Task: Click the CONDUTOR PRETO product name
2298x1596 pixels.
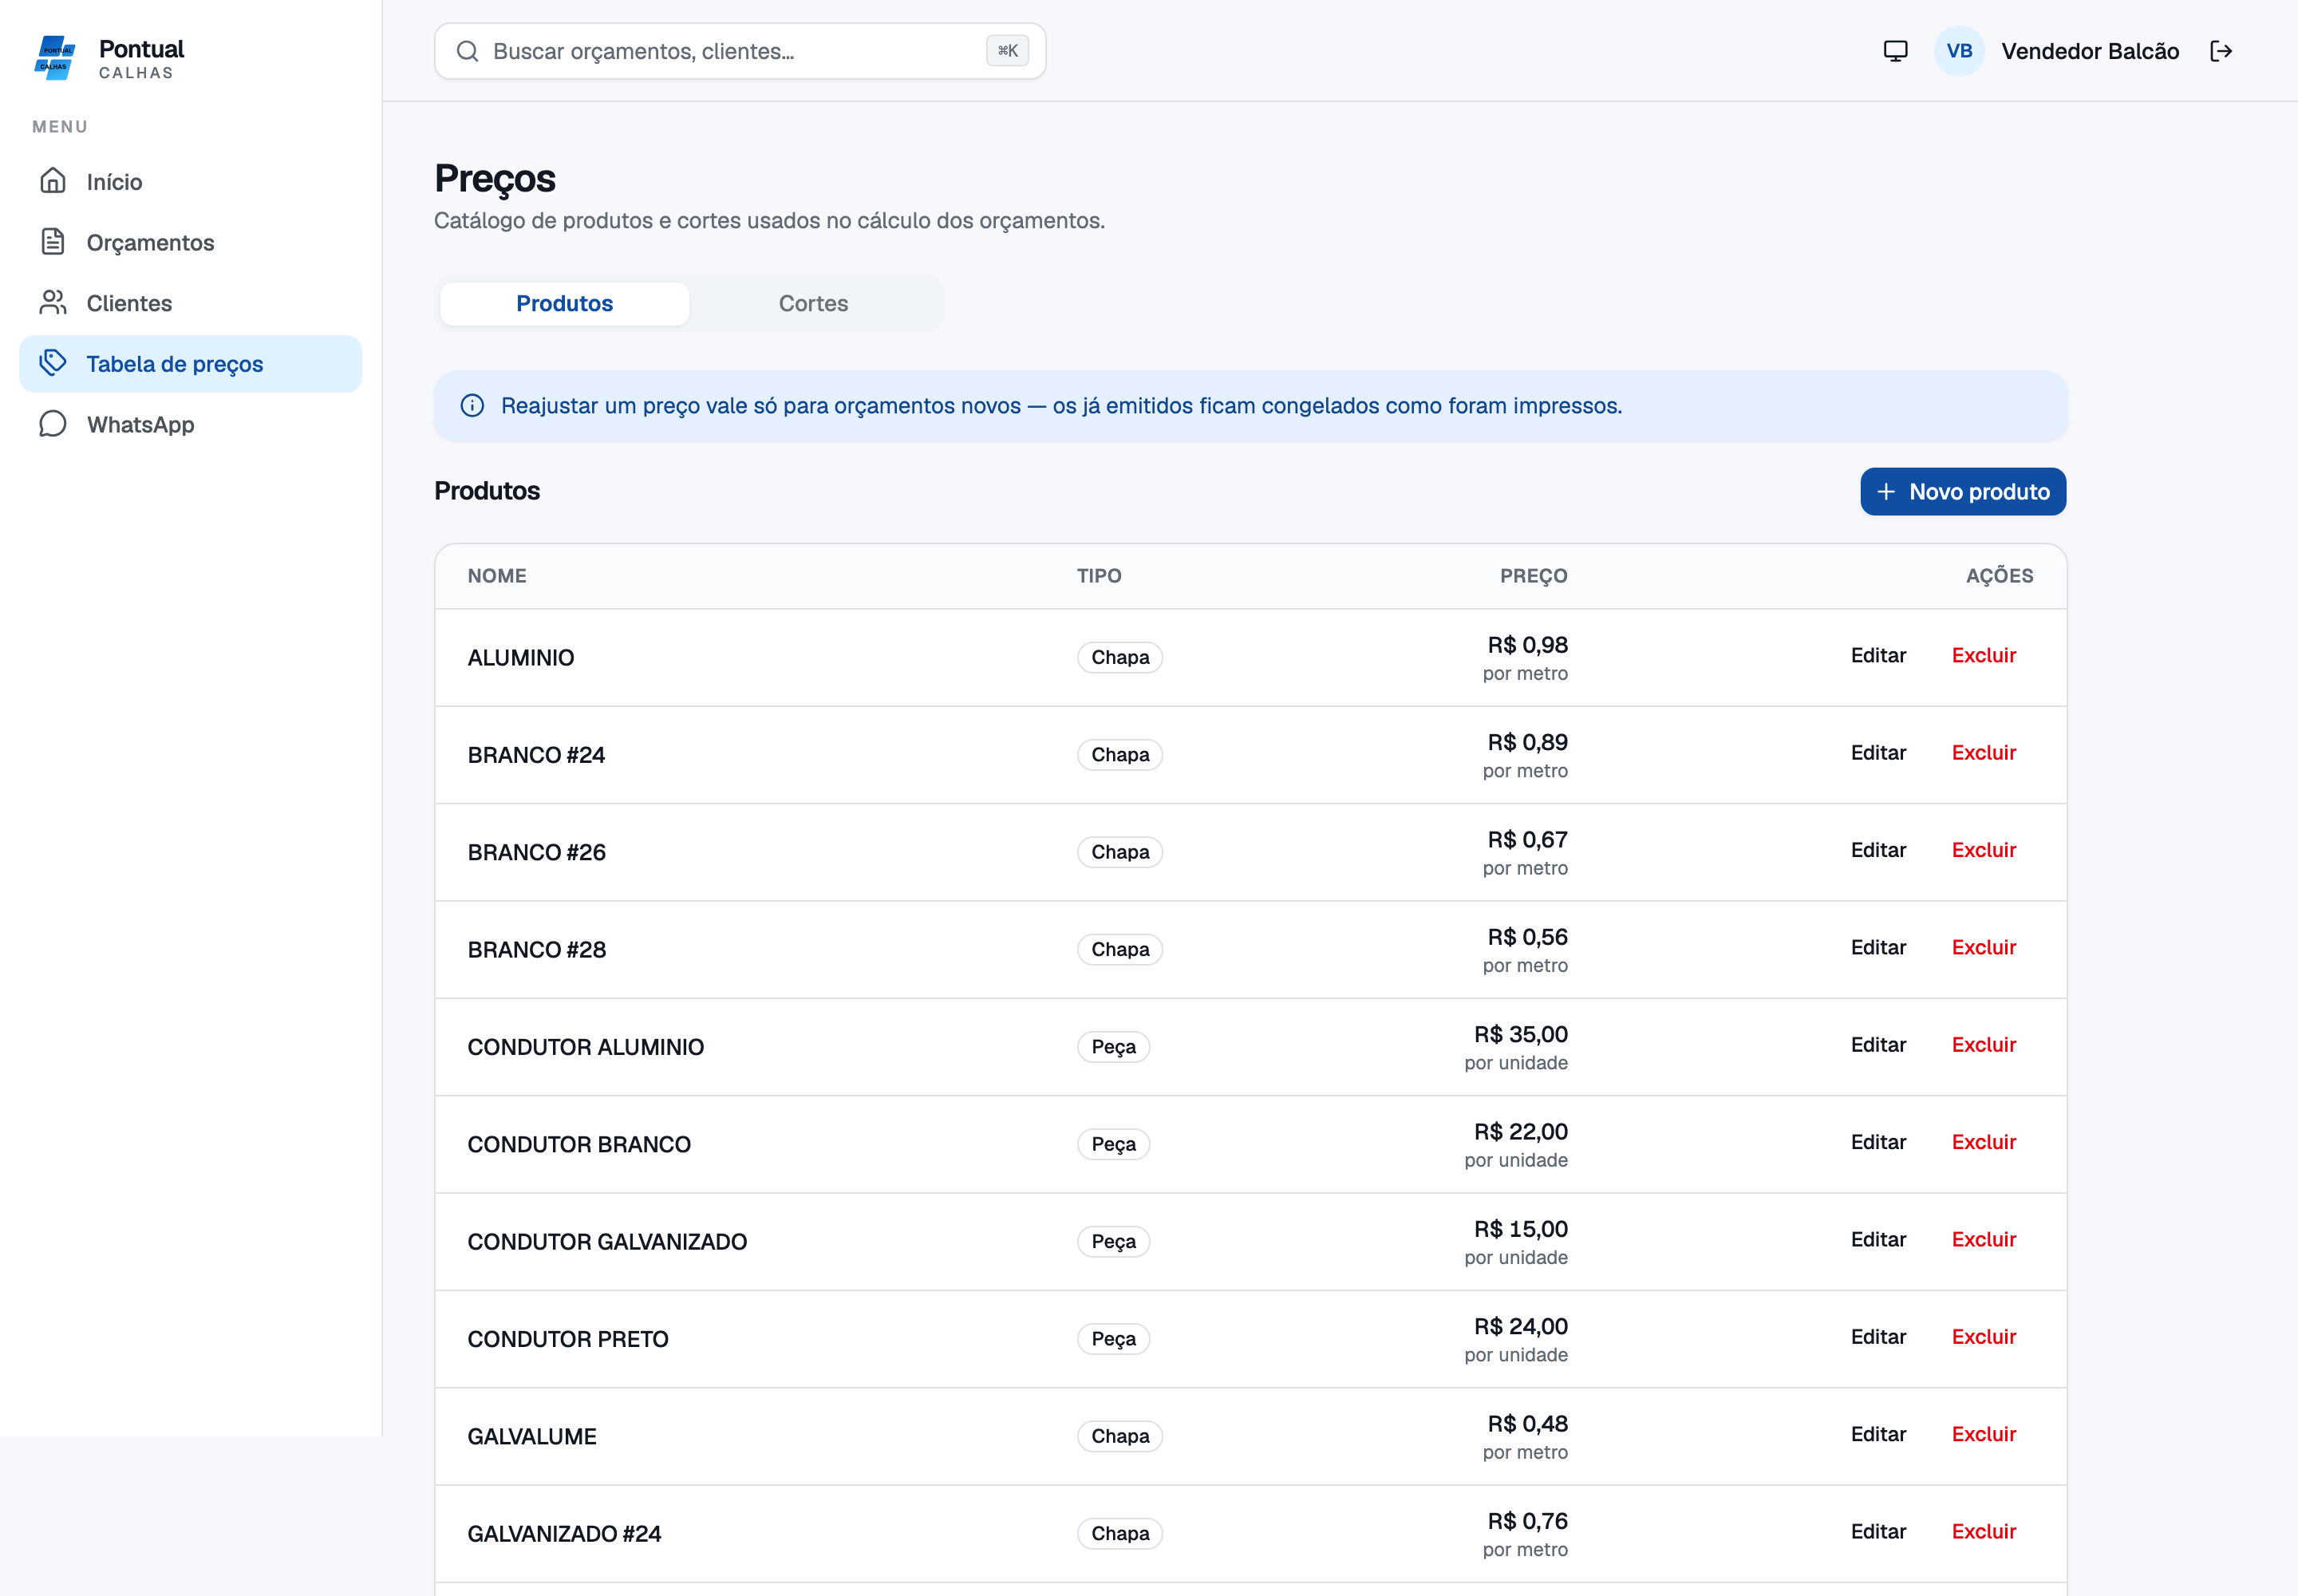Action: (568, 1340)
